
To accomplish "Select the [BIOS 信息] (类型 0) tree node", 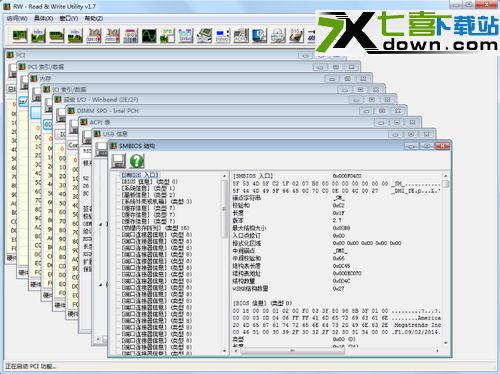I will (150, 182).
